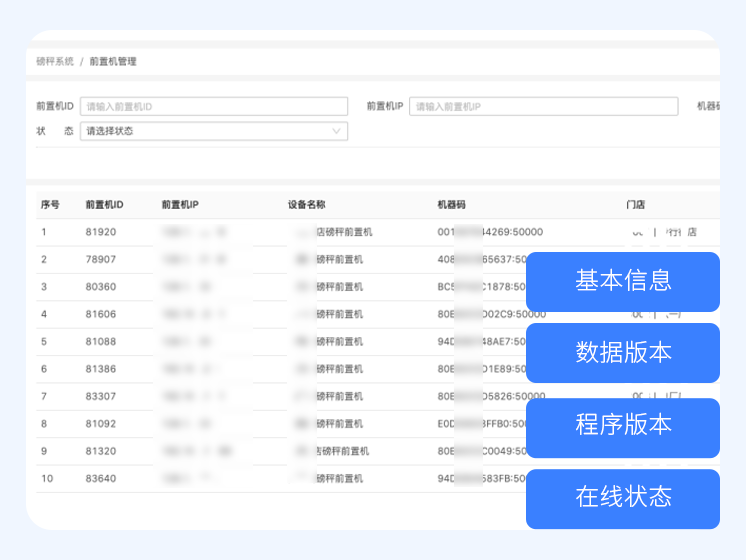Image resolution: width=746 pixels, height=560 pixels.
Task: Select the 在线状态 blue button
Action: coord(622,498)
